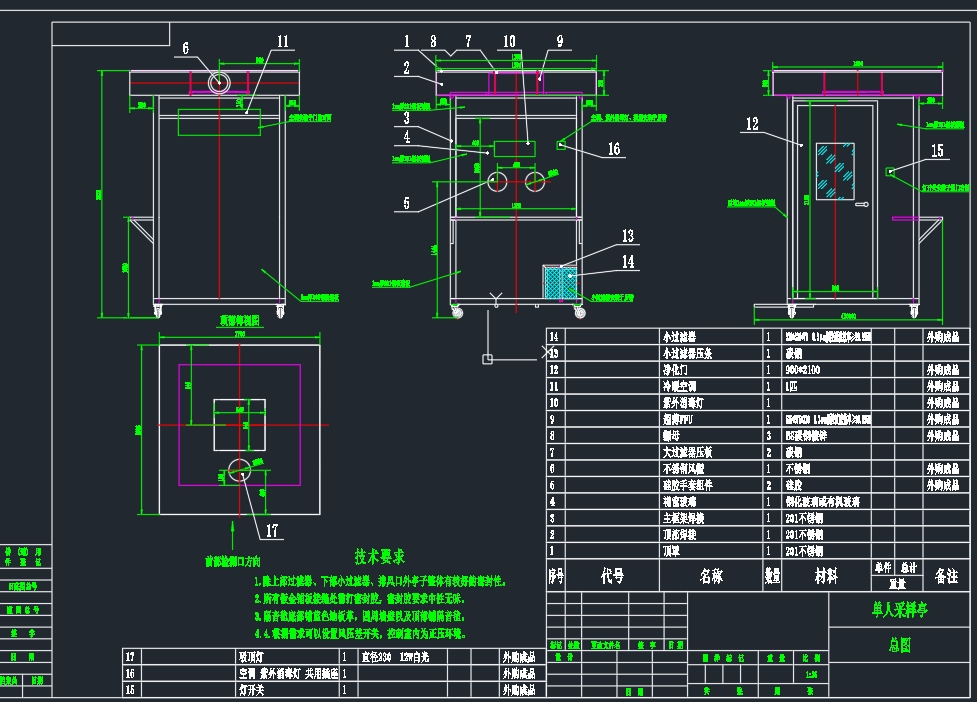Screen dimensions: 977x702
Task: Select the air conditioner rectangle in the left view
Action: point(219,122)
